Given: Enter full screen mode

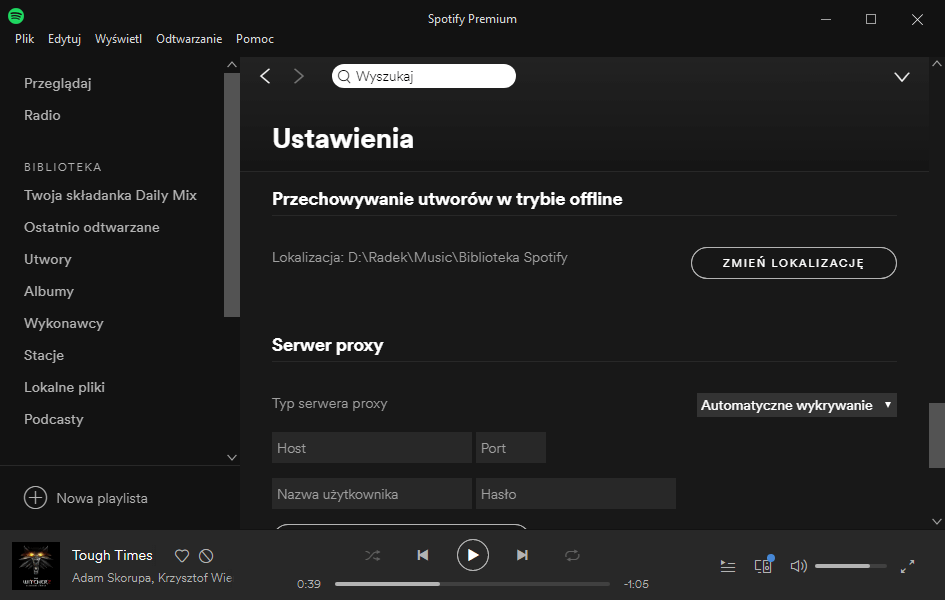Looking at the screenshot, I should 908,566.
